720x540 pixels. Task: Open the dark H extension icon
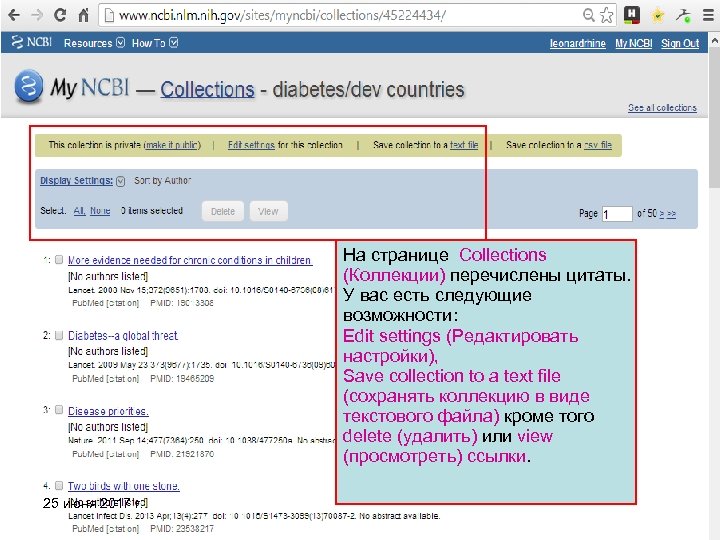point(632,15)
